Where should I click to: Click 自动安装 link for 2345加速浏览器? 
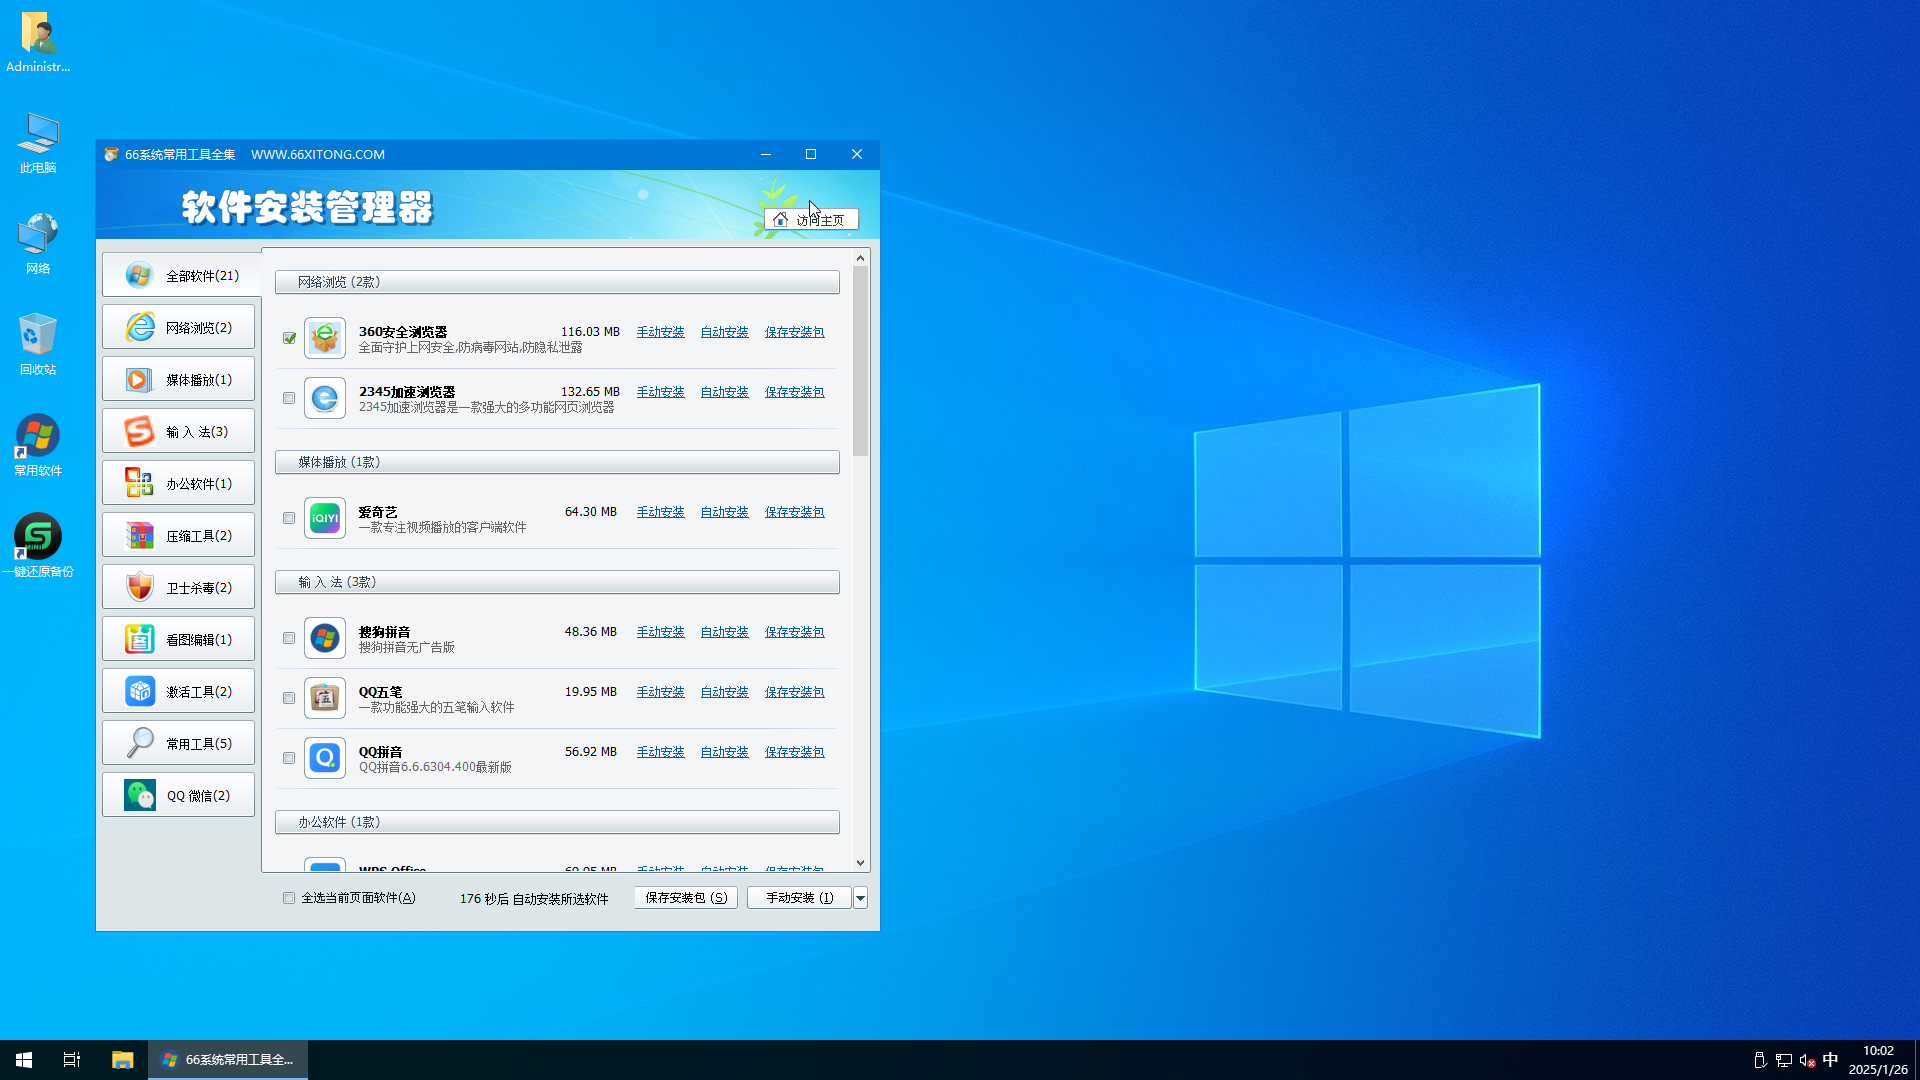point(724,392)
